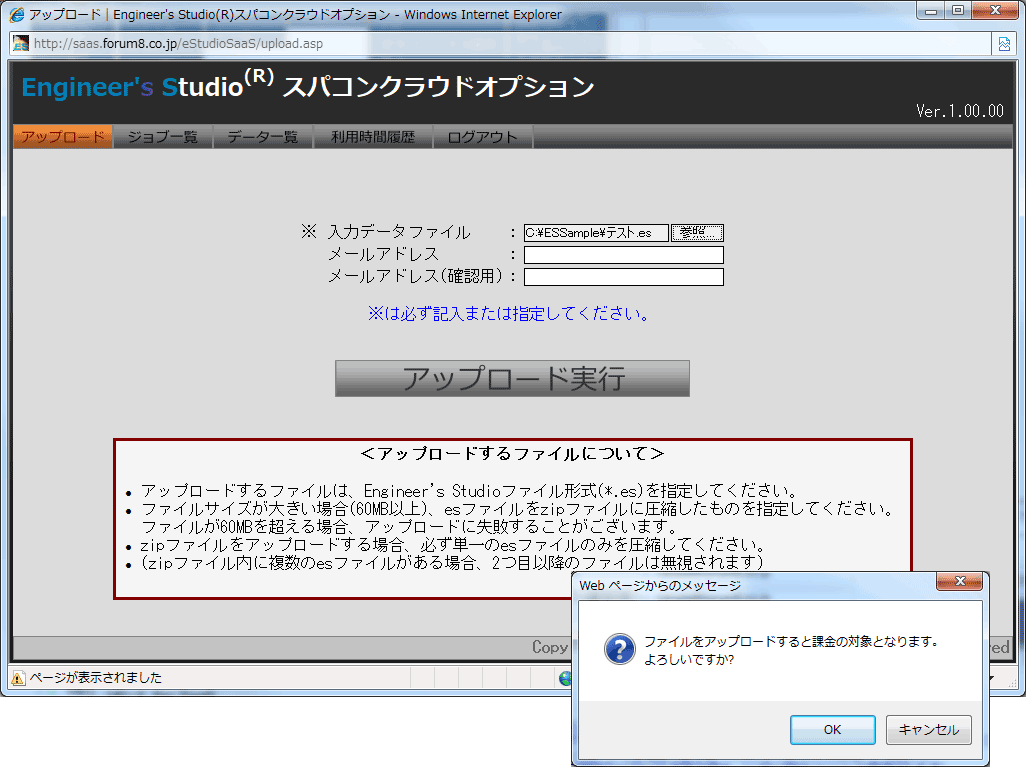Click the <アップロードするファイルについて> heading
1026x767 pixels.
pos(512,454)
